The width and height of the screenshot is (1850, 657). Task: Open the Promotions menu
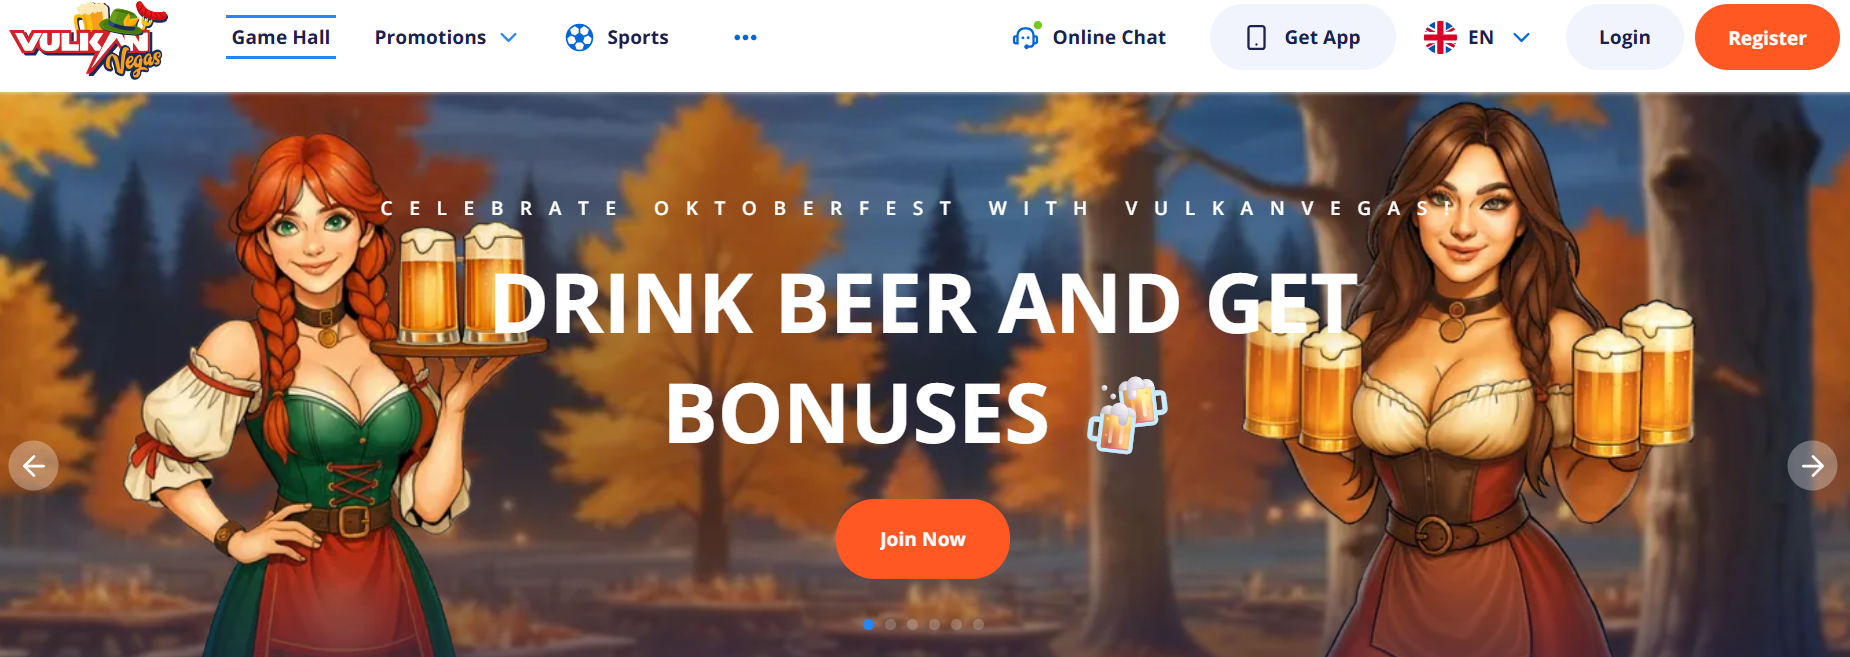click(x=430, y=37)
